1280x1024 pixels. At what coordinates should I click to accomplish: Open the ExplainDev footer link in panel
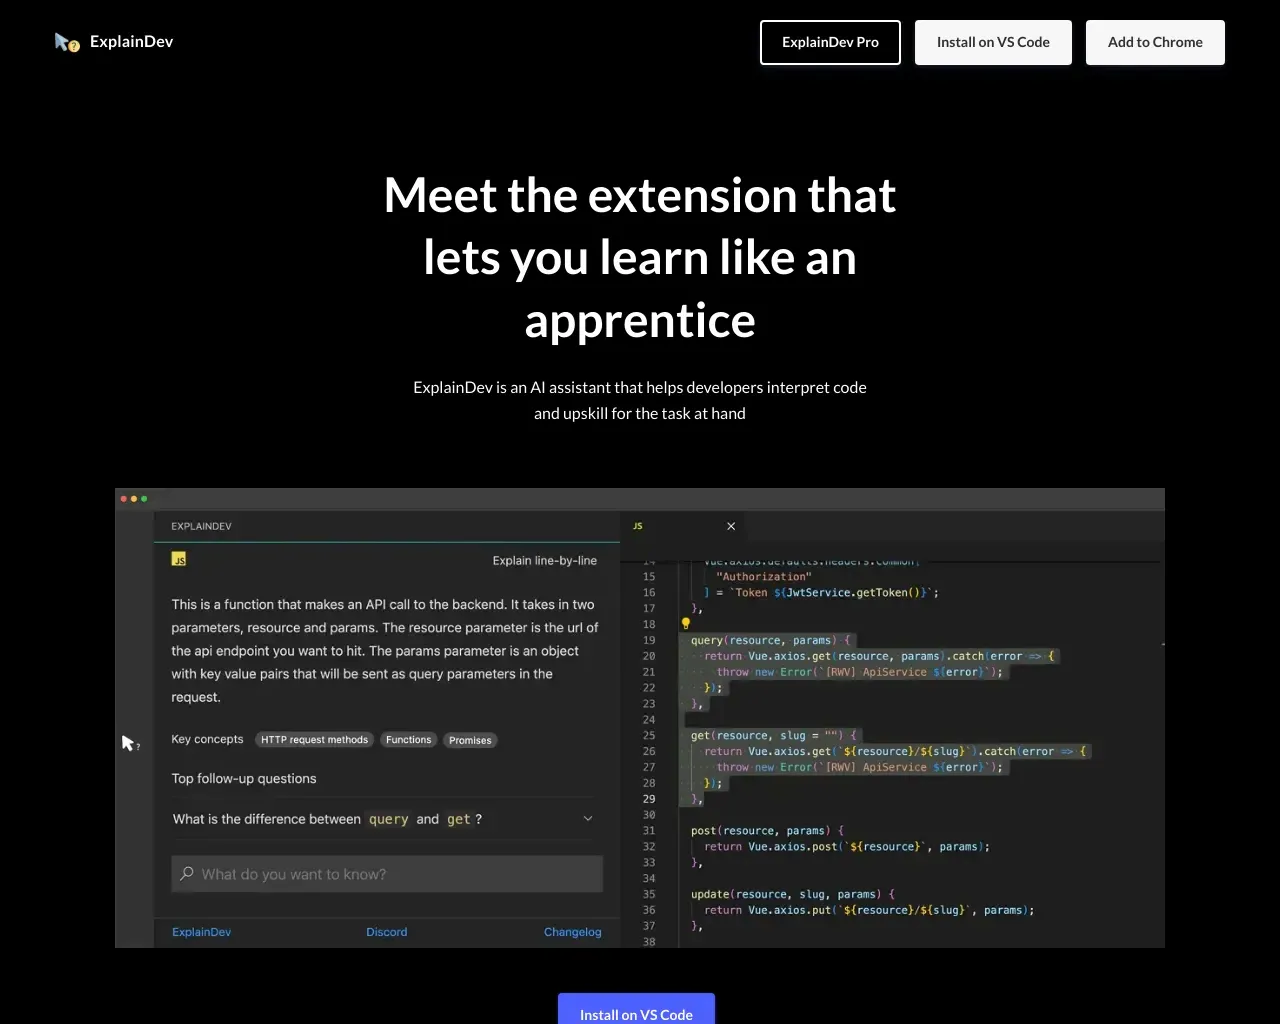pos(201,932)
